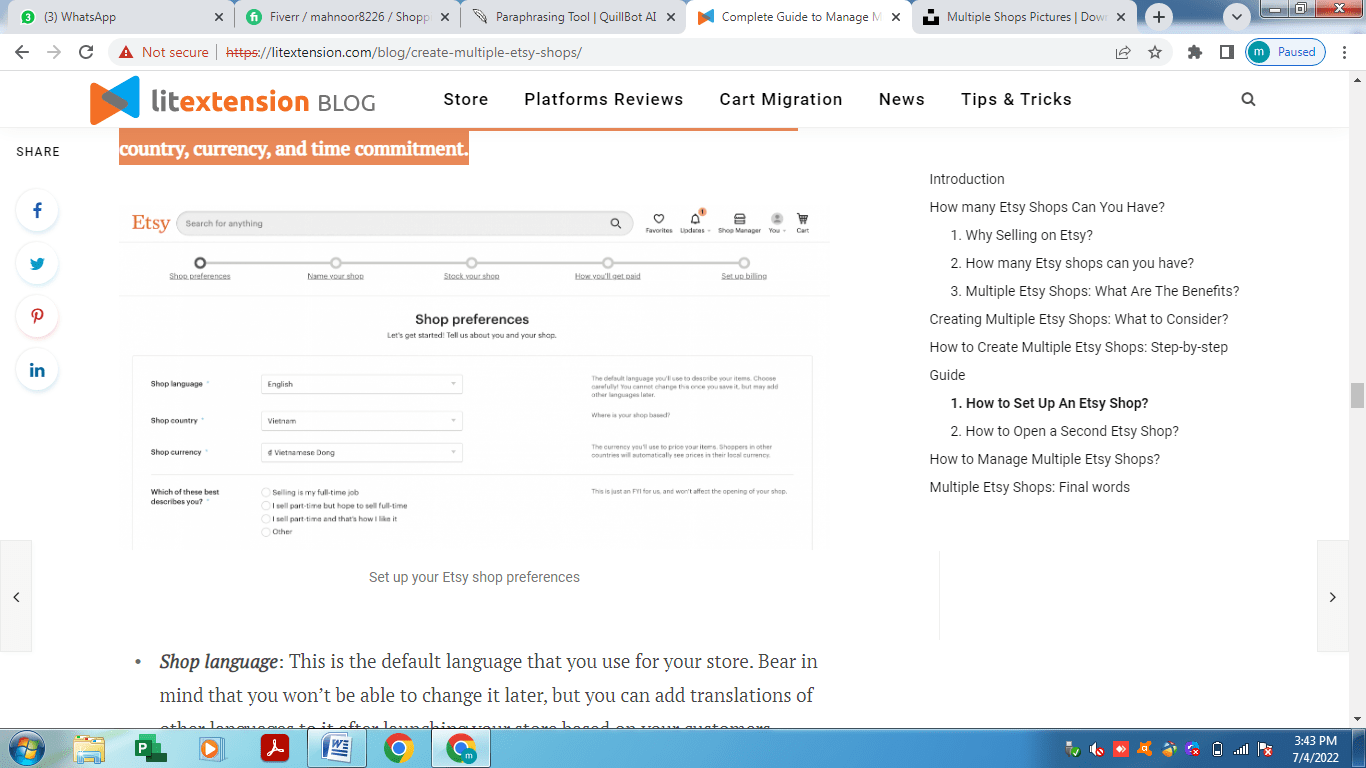The image size is (1366, 768).
Task: Jump to How to Manage Multiple Etsy Shops?
Action: [x=1045, y=459]
